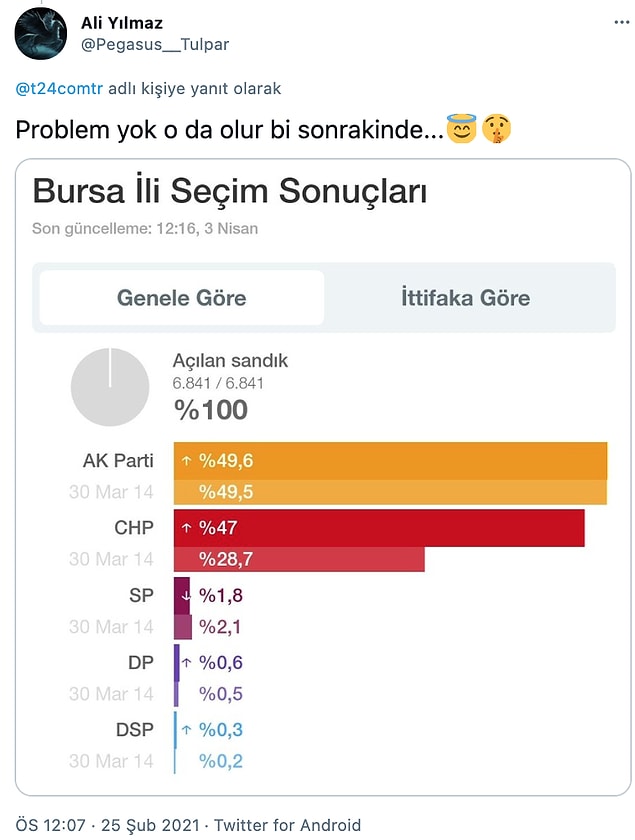Click the Ali Yılmaz display name

(122, 23)
